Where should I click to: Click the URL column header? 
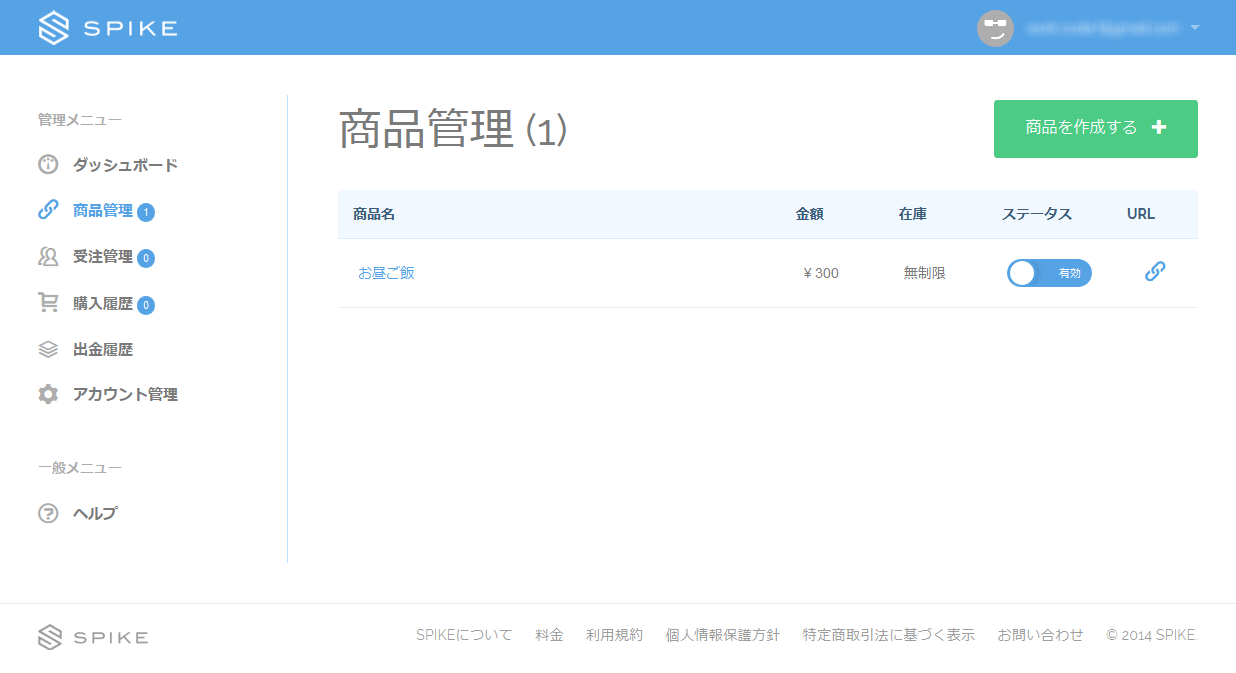tap(1141, 214)
